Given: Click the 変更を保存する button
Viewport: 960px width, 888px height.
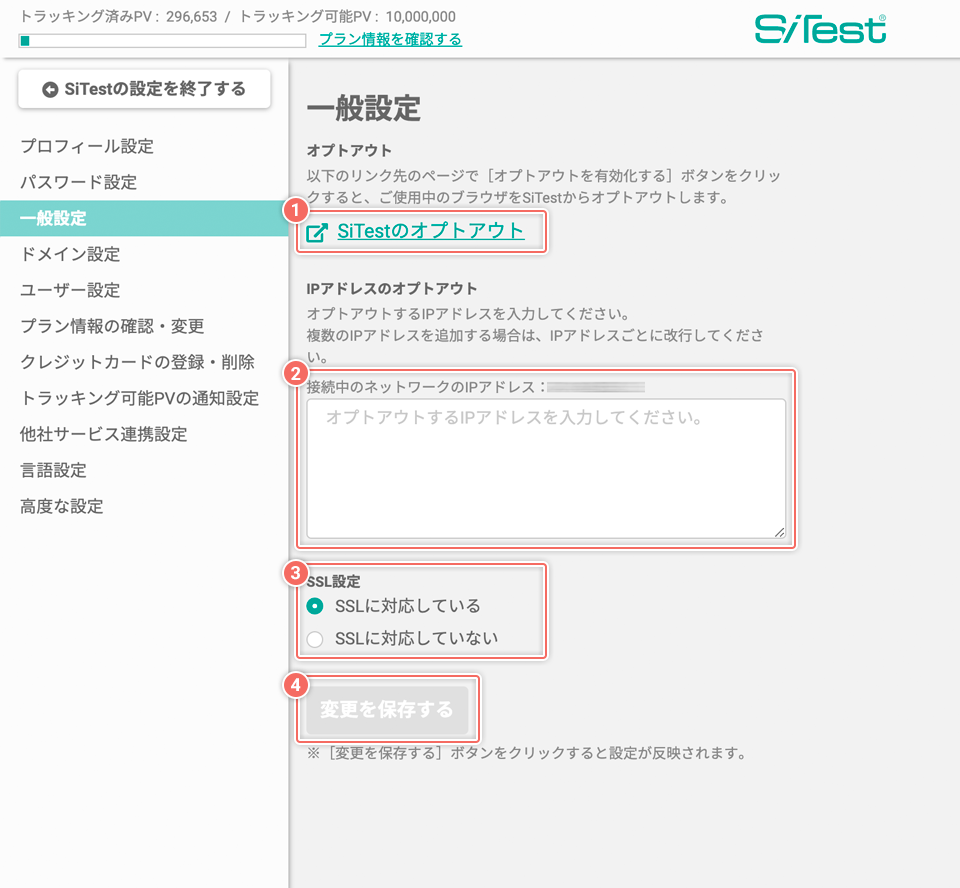Looking at the screenshot, I should coord(387,710).
